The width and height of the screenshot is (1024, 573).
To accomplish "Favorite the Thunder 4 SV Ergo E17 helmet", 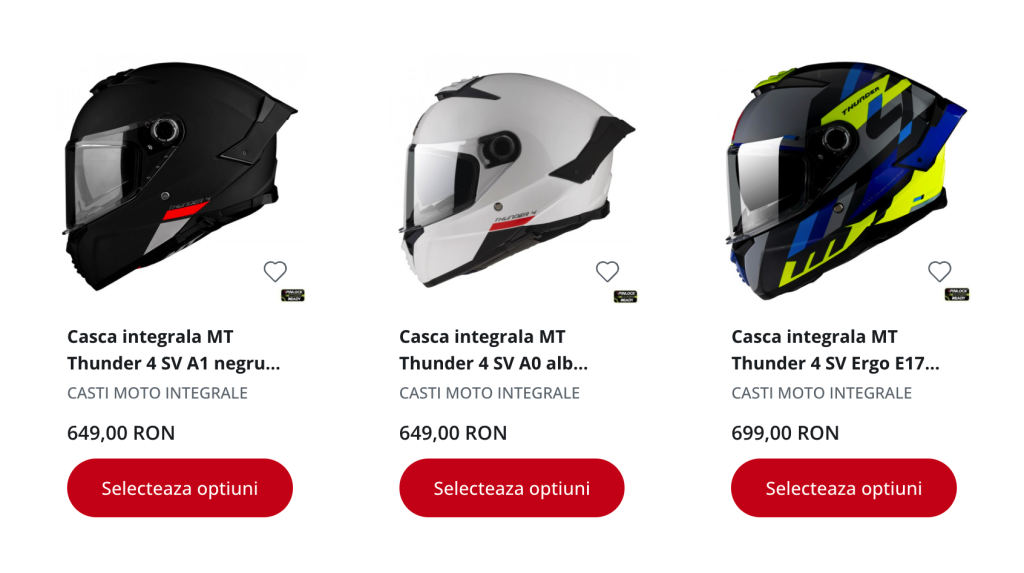I will (x=940, y=271).
